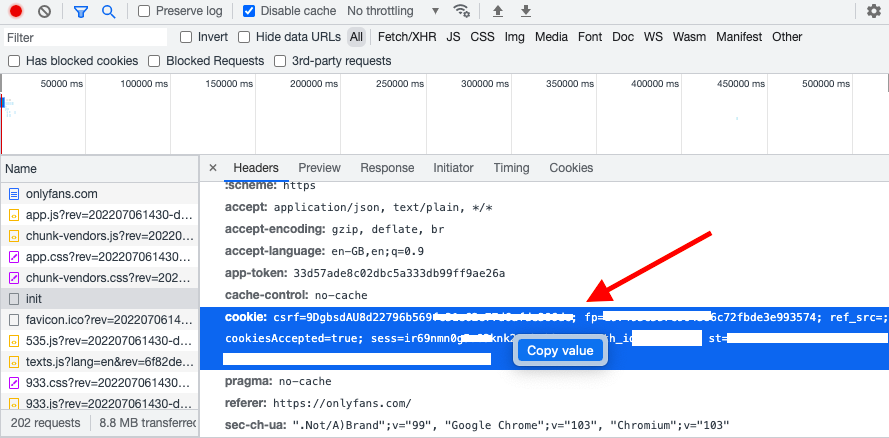The width and height of the screenshot is (889, 438).
Task: Filter by Media requests
Action: pos(551,37)
